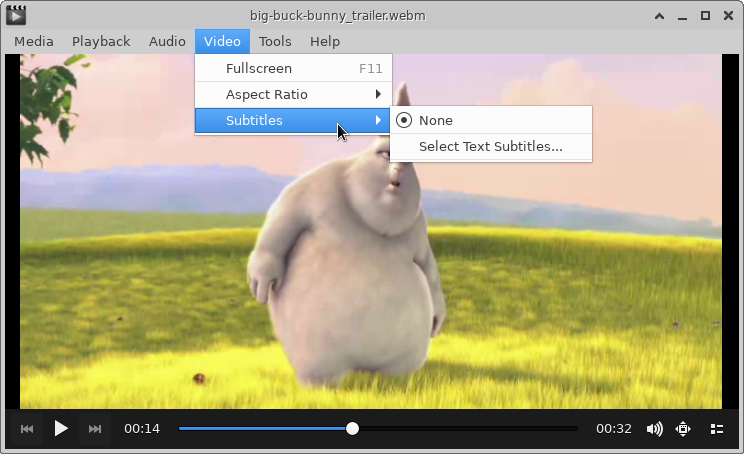Viewport: 744px width, 454px height.
Task: Click the seek slider handle
Action: point(352,428)
